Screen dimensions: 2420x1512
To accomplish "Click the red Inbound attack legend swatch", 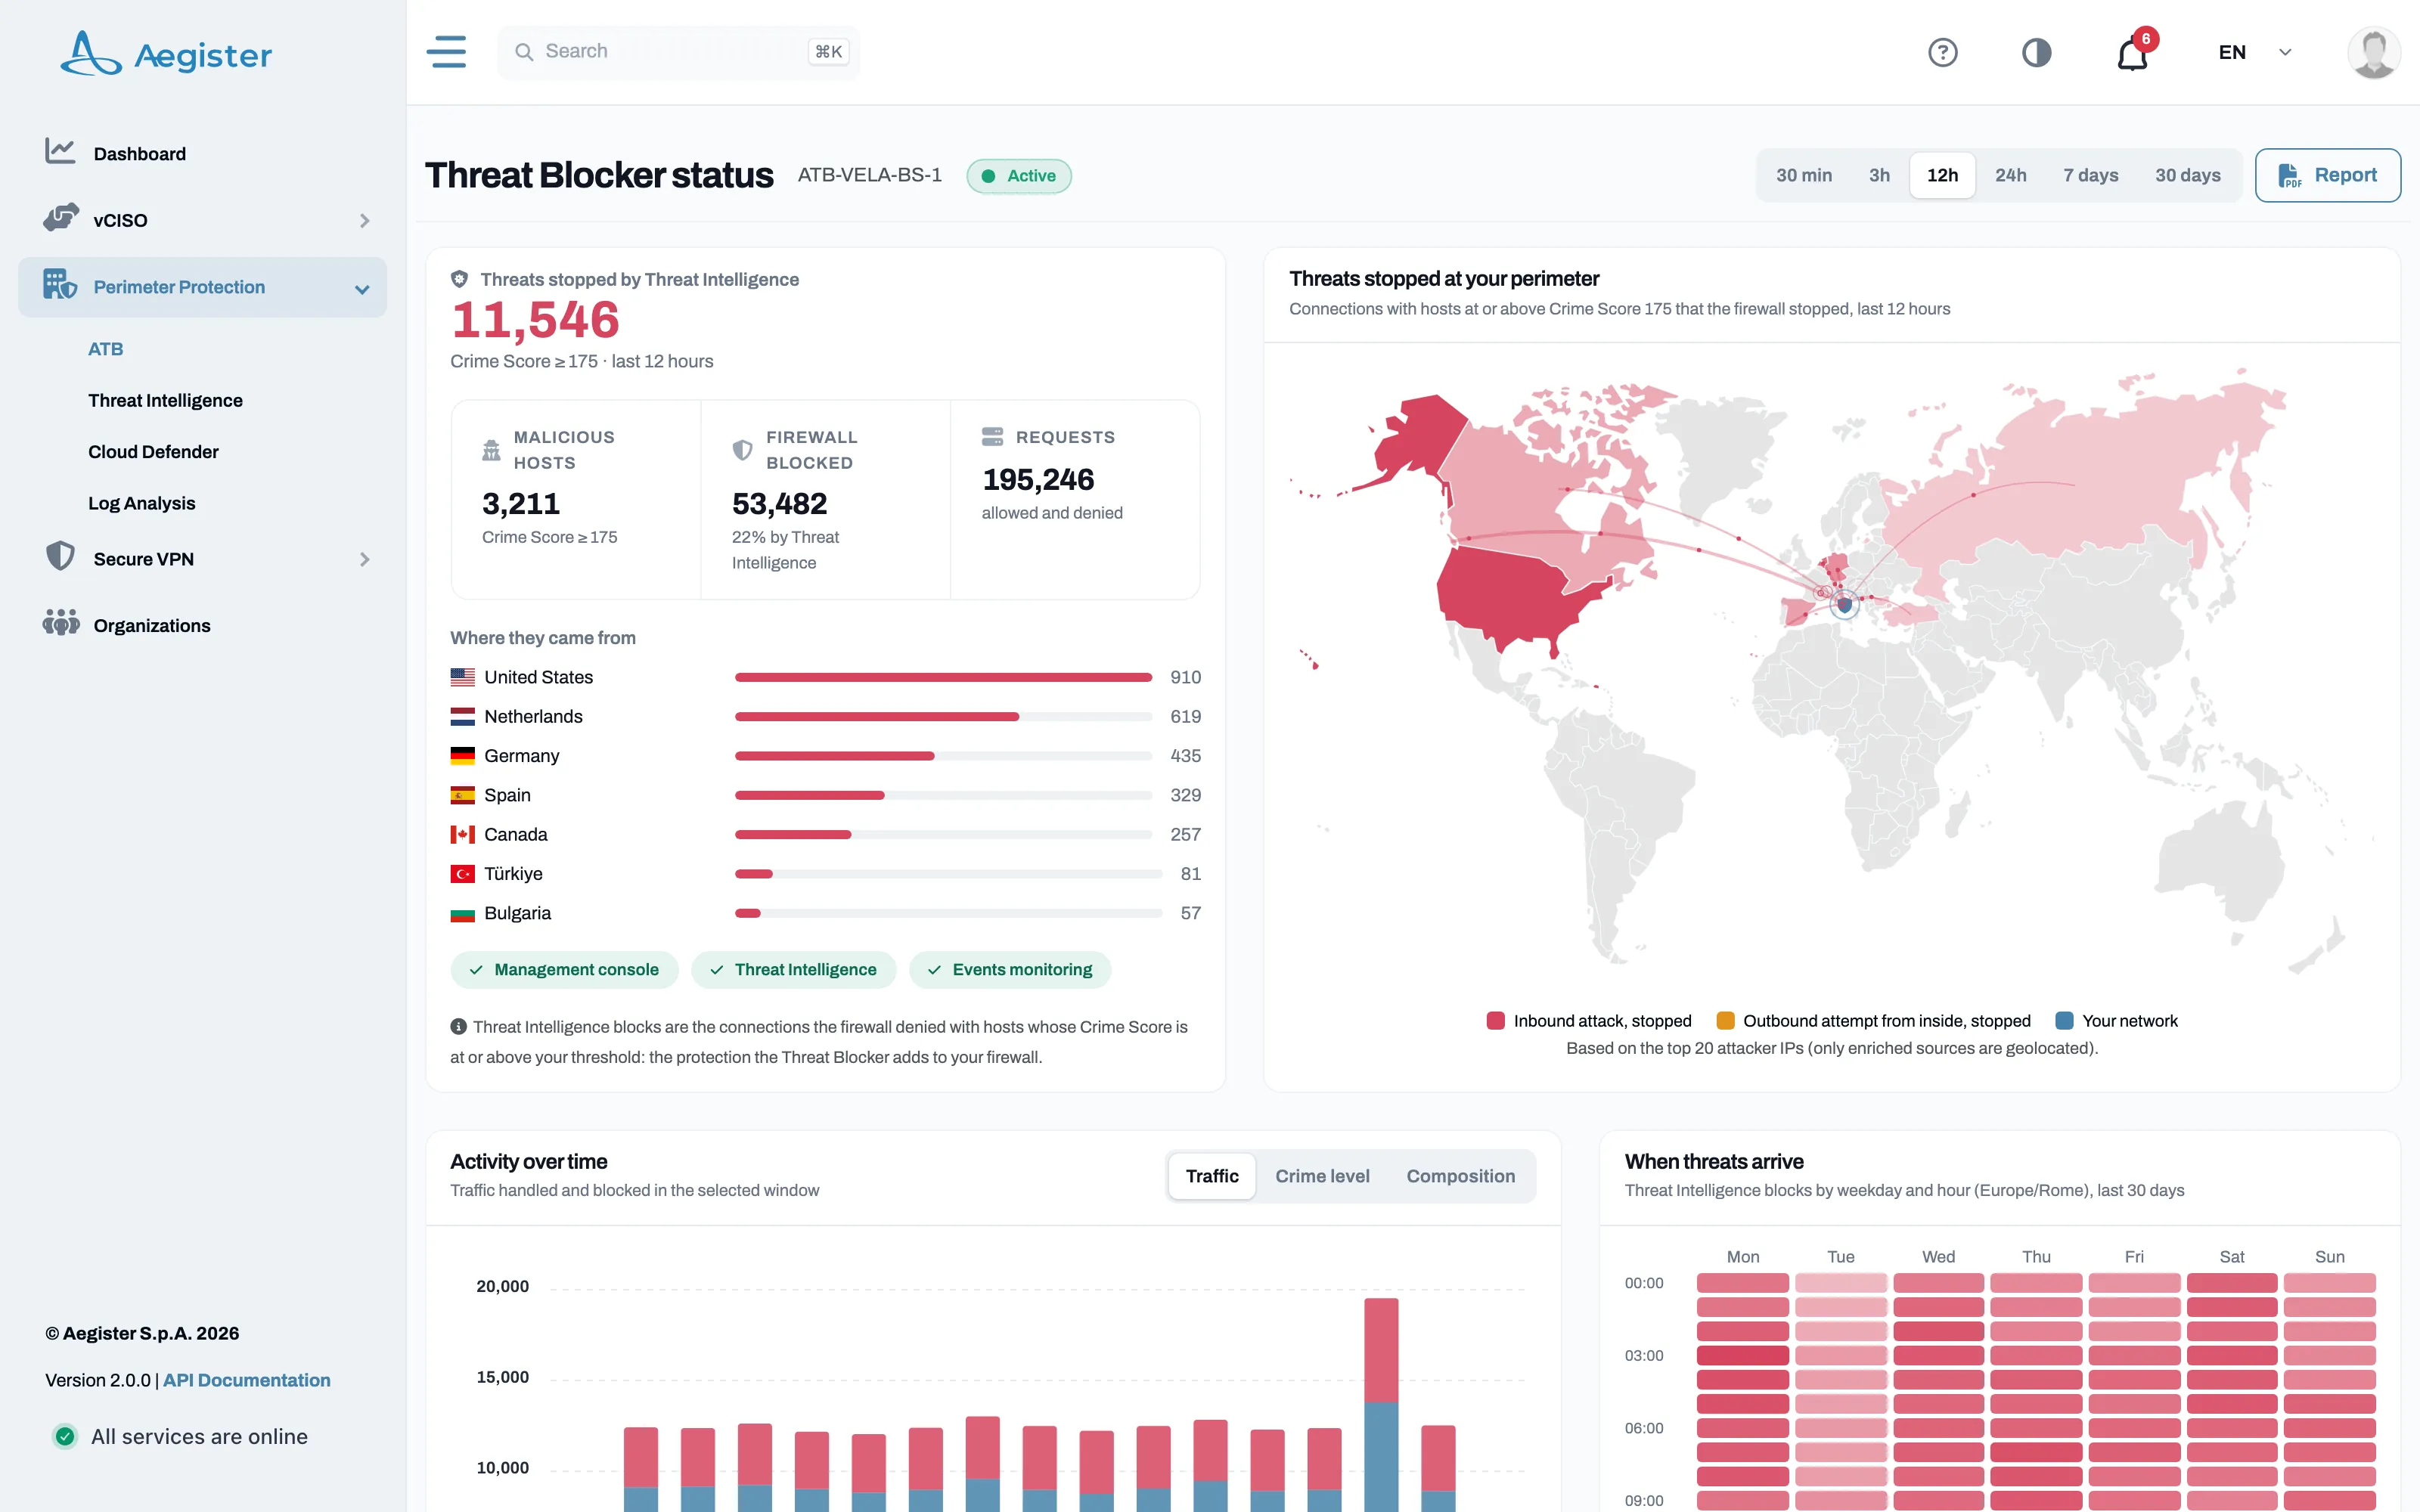I will point(1495,1021).
